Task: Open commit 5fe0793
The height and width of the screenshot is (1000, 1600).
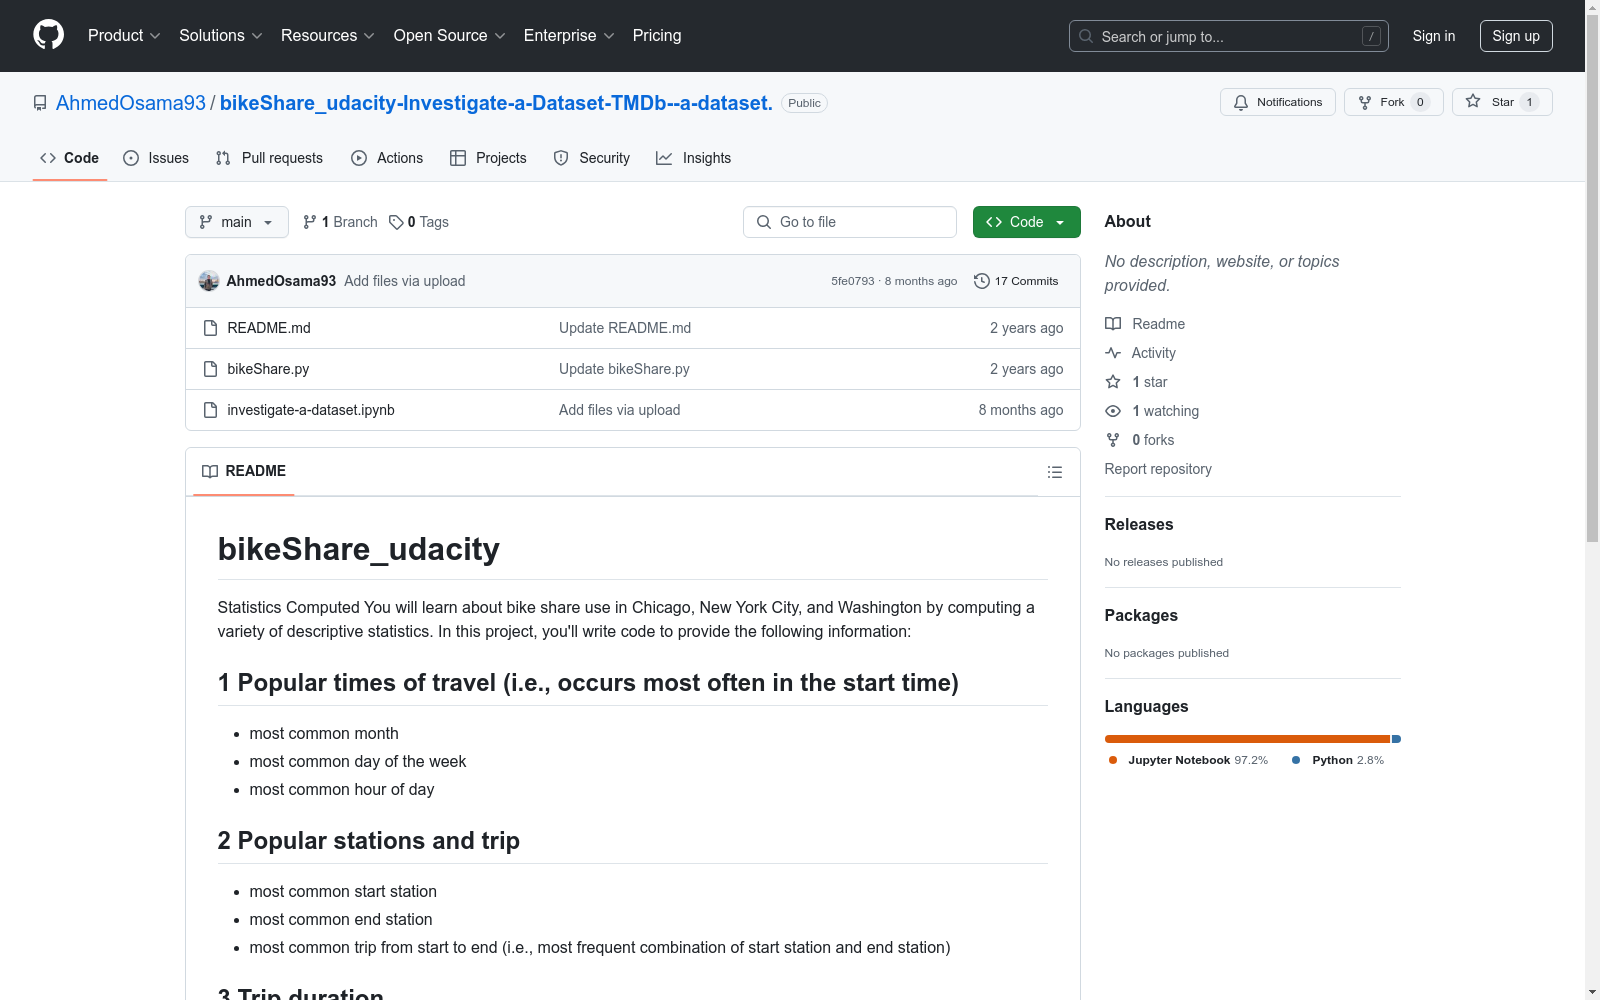Action: (852, 281)
